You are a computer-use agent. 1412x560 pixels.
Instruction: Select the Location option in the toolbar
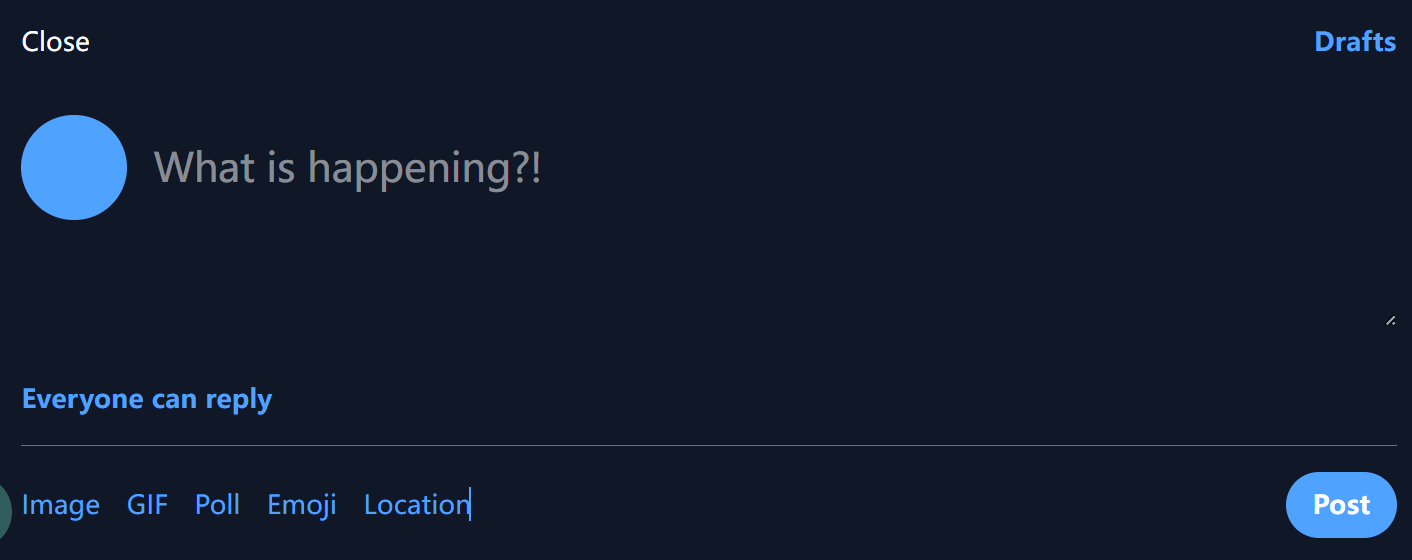(x=417, y=505)
